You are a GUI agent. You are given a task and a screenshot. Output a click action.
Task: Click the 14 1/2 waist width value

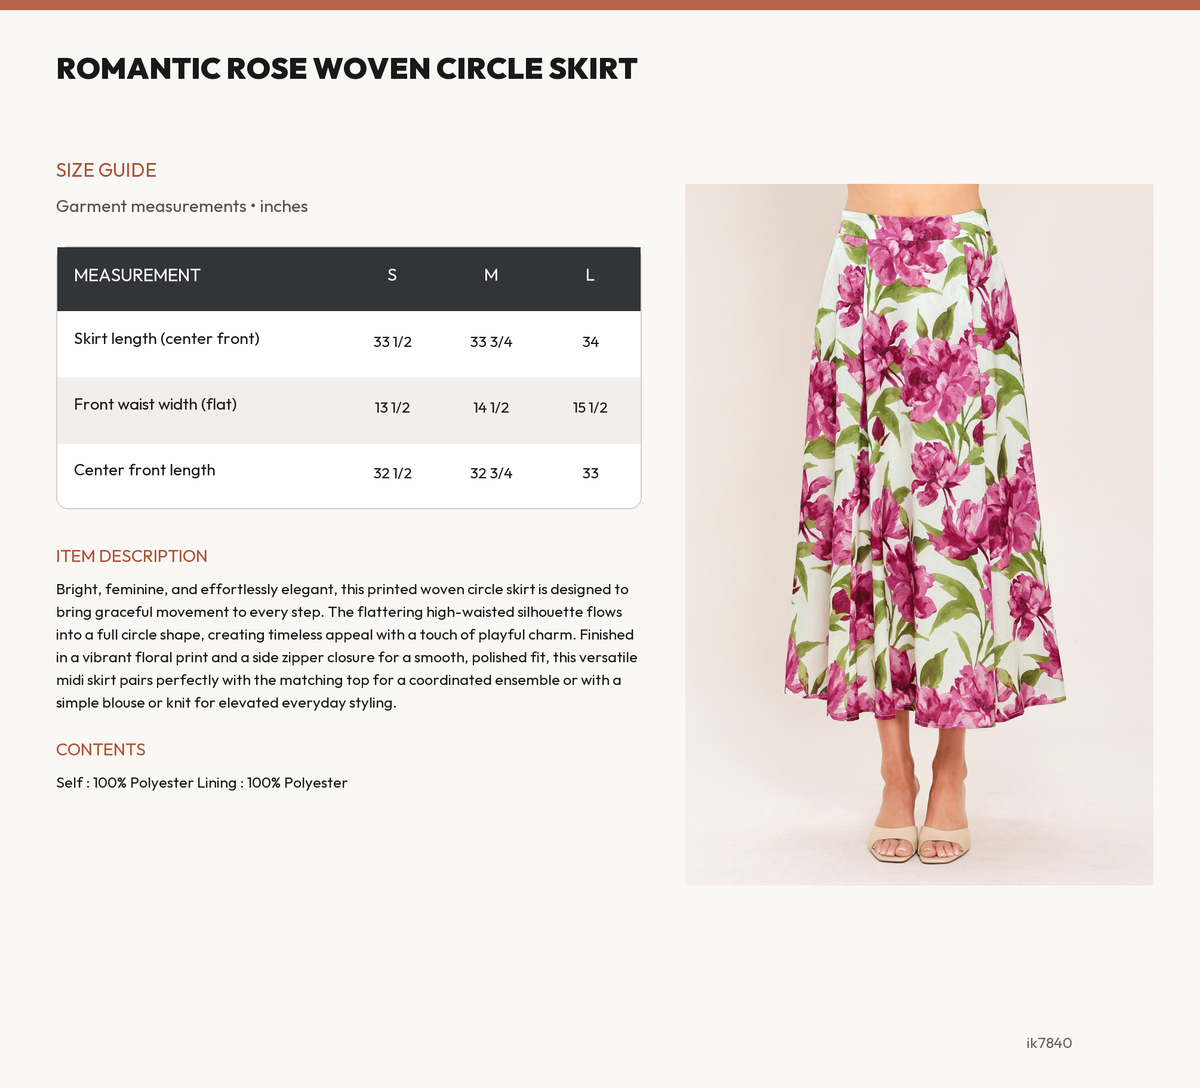(x=491, y=408)
